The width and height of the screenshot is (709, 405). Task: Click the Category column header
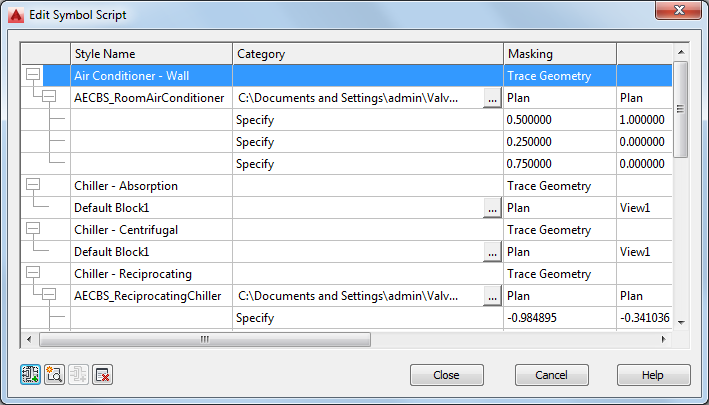pos(367,53)
